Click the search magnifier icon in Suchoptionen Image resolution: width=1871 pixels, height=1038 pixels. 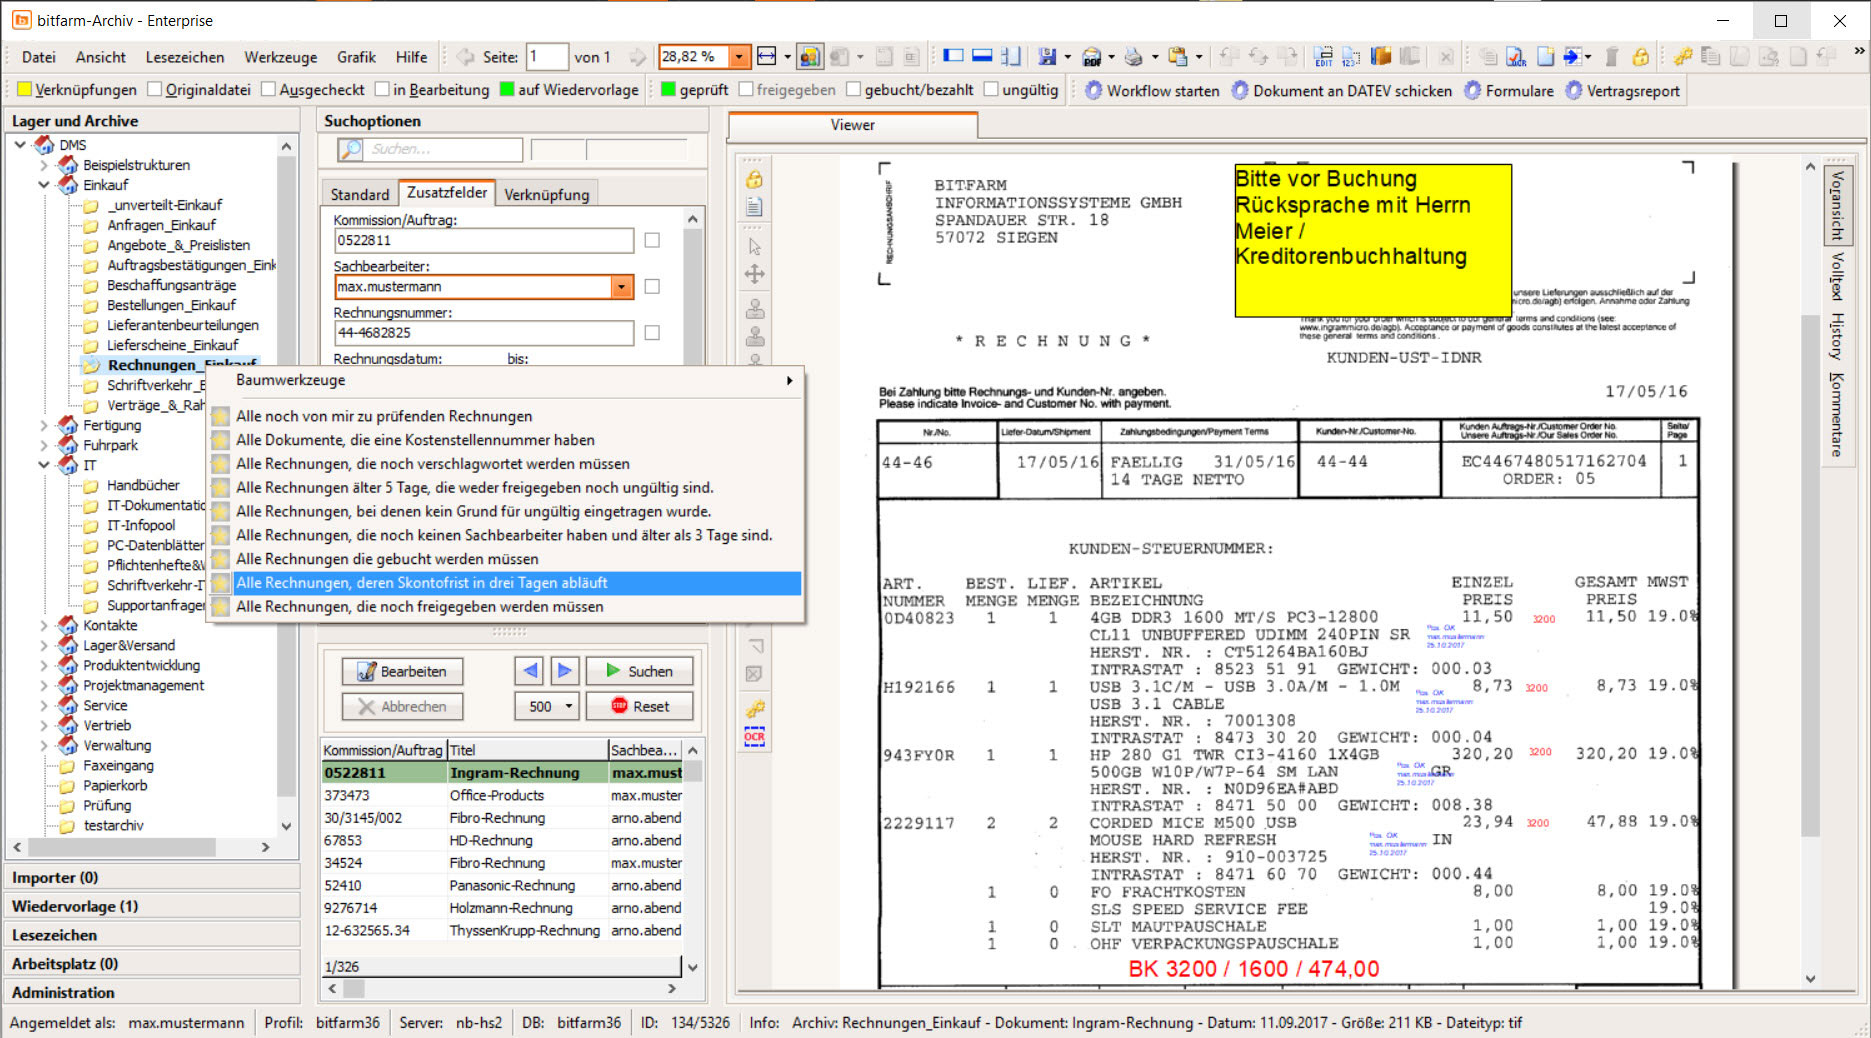tap(351, 149)
